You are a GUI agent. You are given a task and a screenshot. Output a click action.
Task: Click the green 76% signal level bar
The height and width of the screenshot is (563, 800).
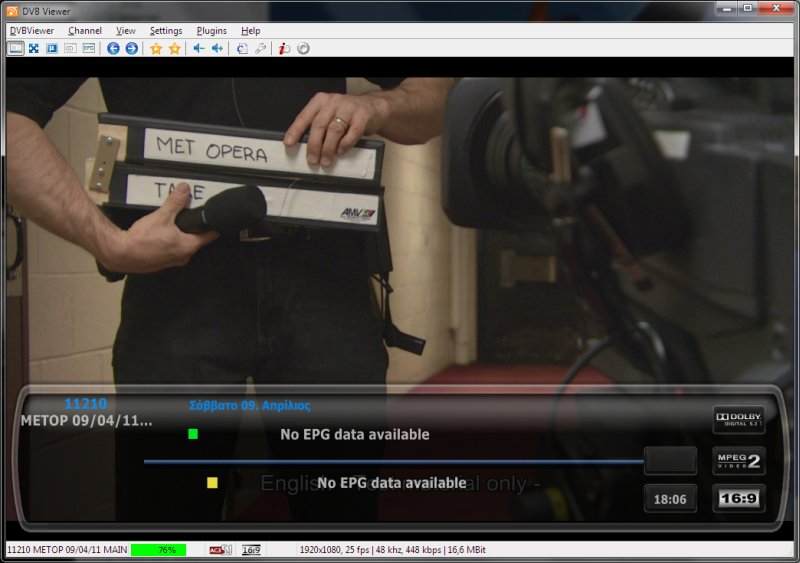tap(158, 550)
